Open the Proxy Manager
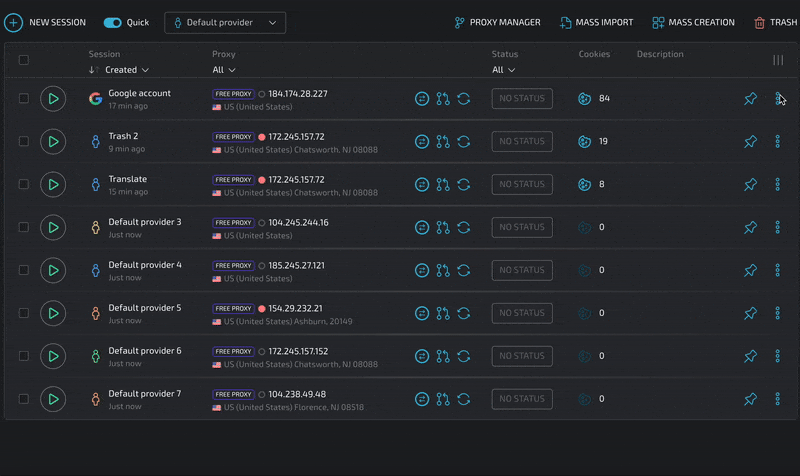 pyautogui.click(x=496, y=22)
